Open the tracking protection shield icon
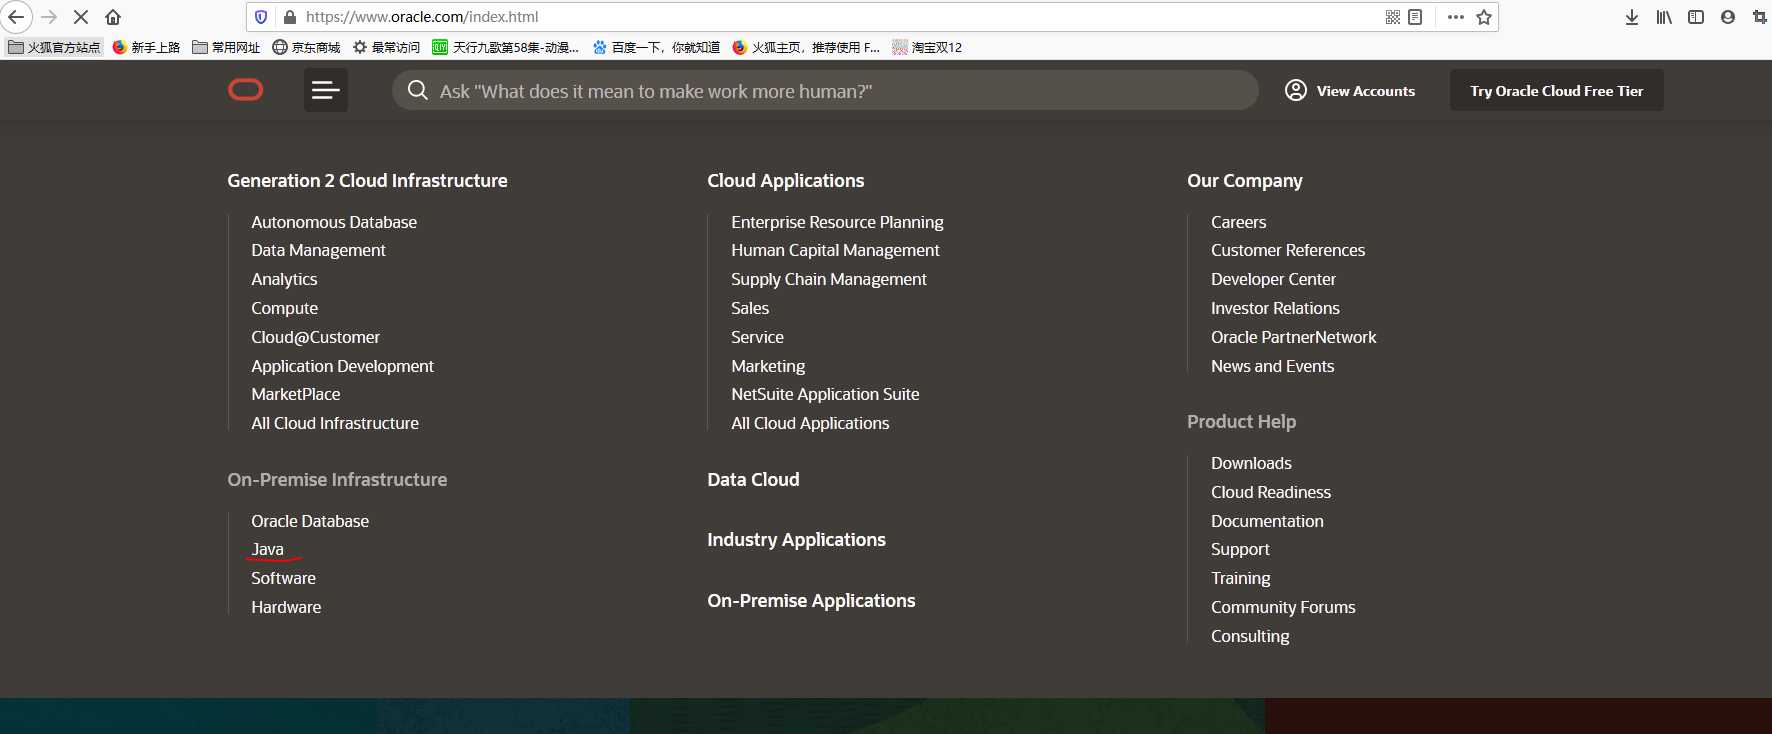The width and height of the screenshot is (1772, 734). [261, 17]
